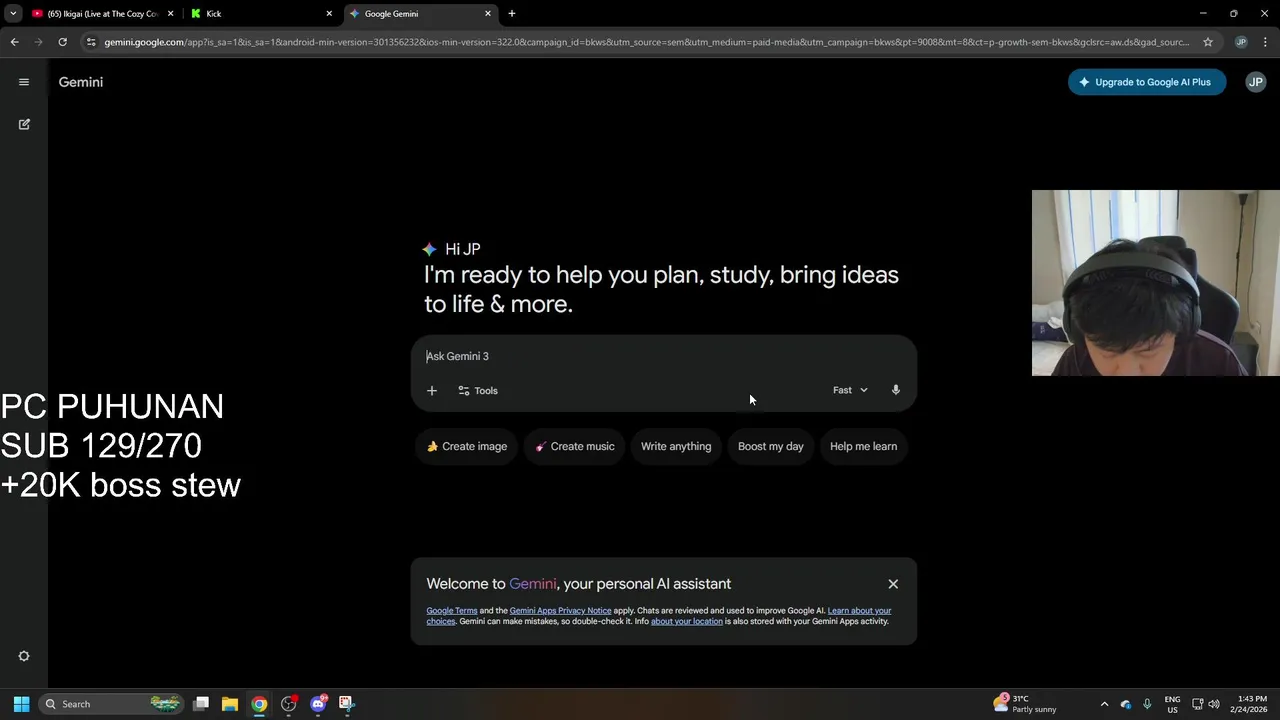Click the plus icon to add files
Viewport: 1280px width, 720px height.
click(432, 391)
